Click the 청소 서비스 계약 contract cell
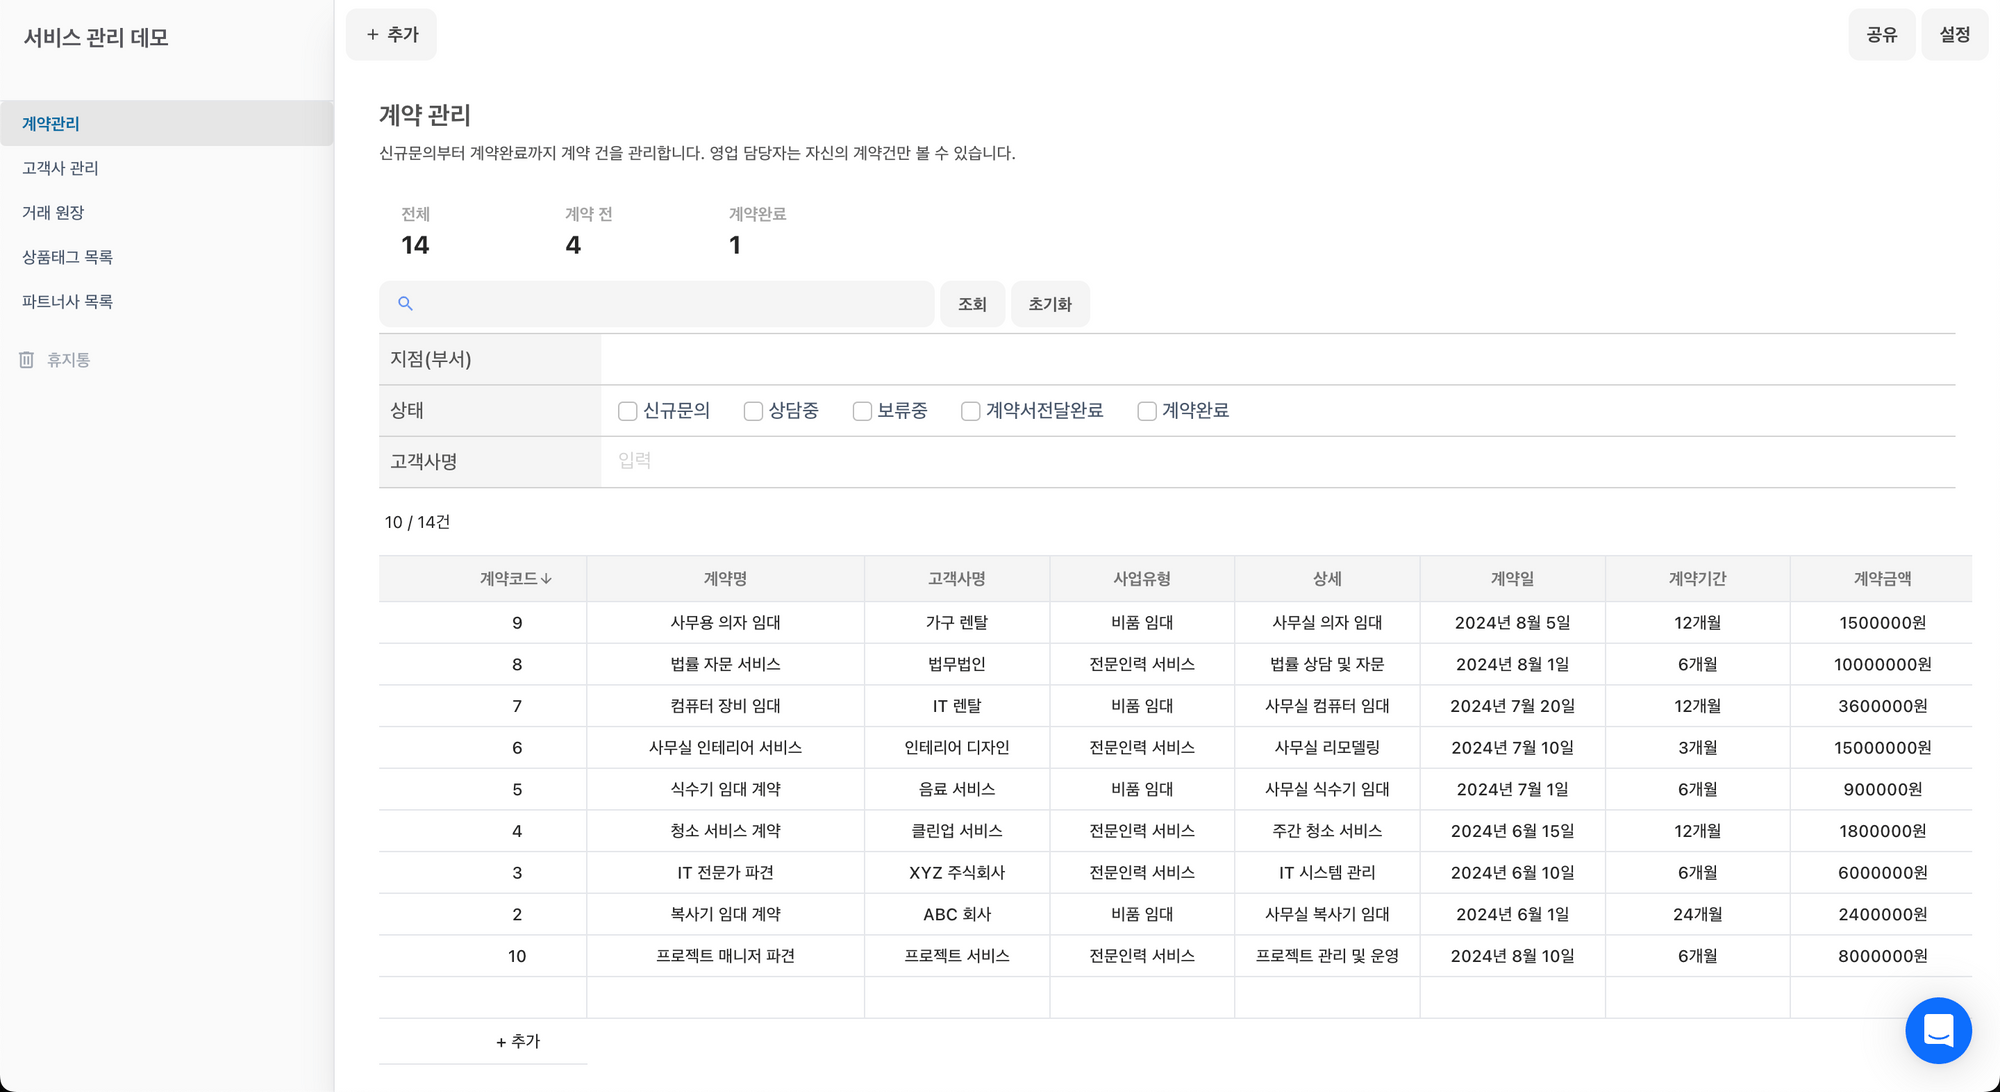Screen dimensions: 2000x1092 click(x=725, y=831)
